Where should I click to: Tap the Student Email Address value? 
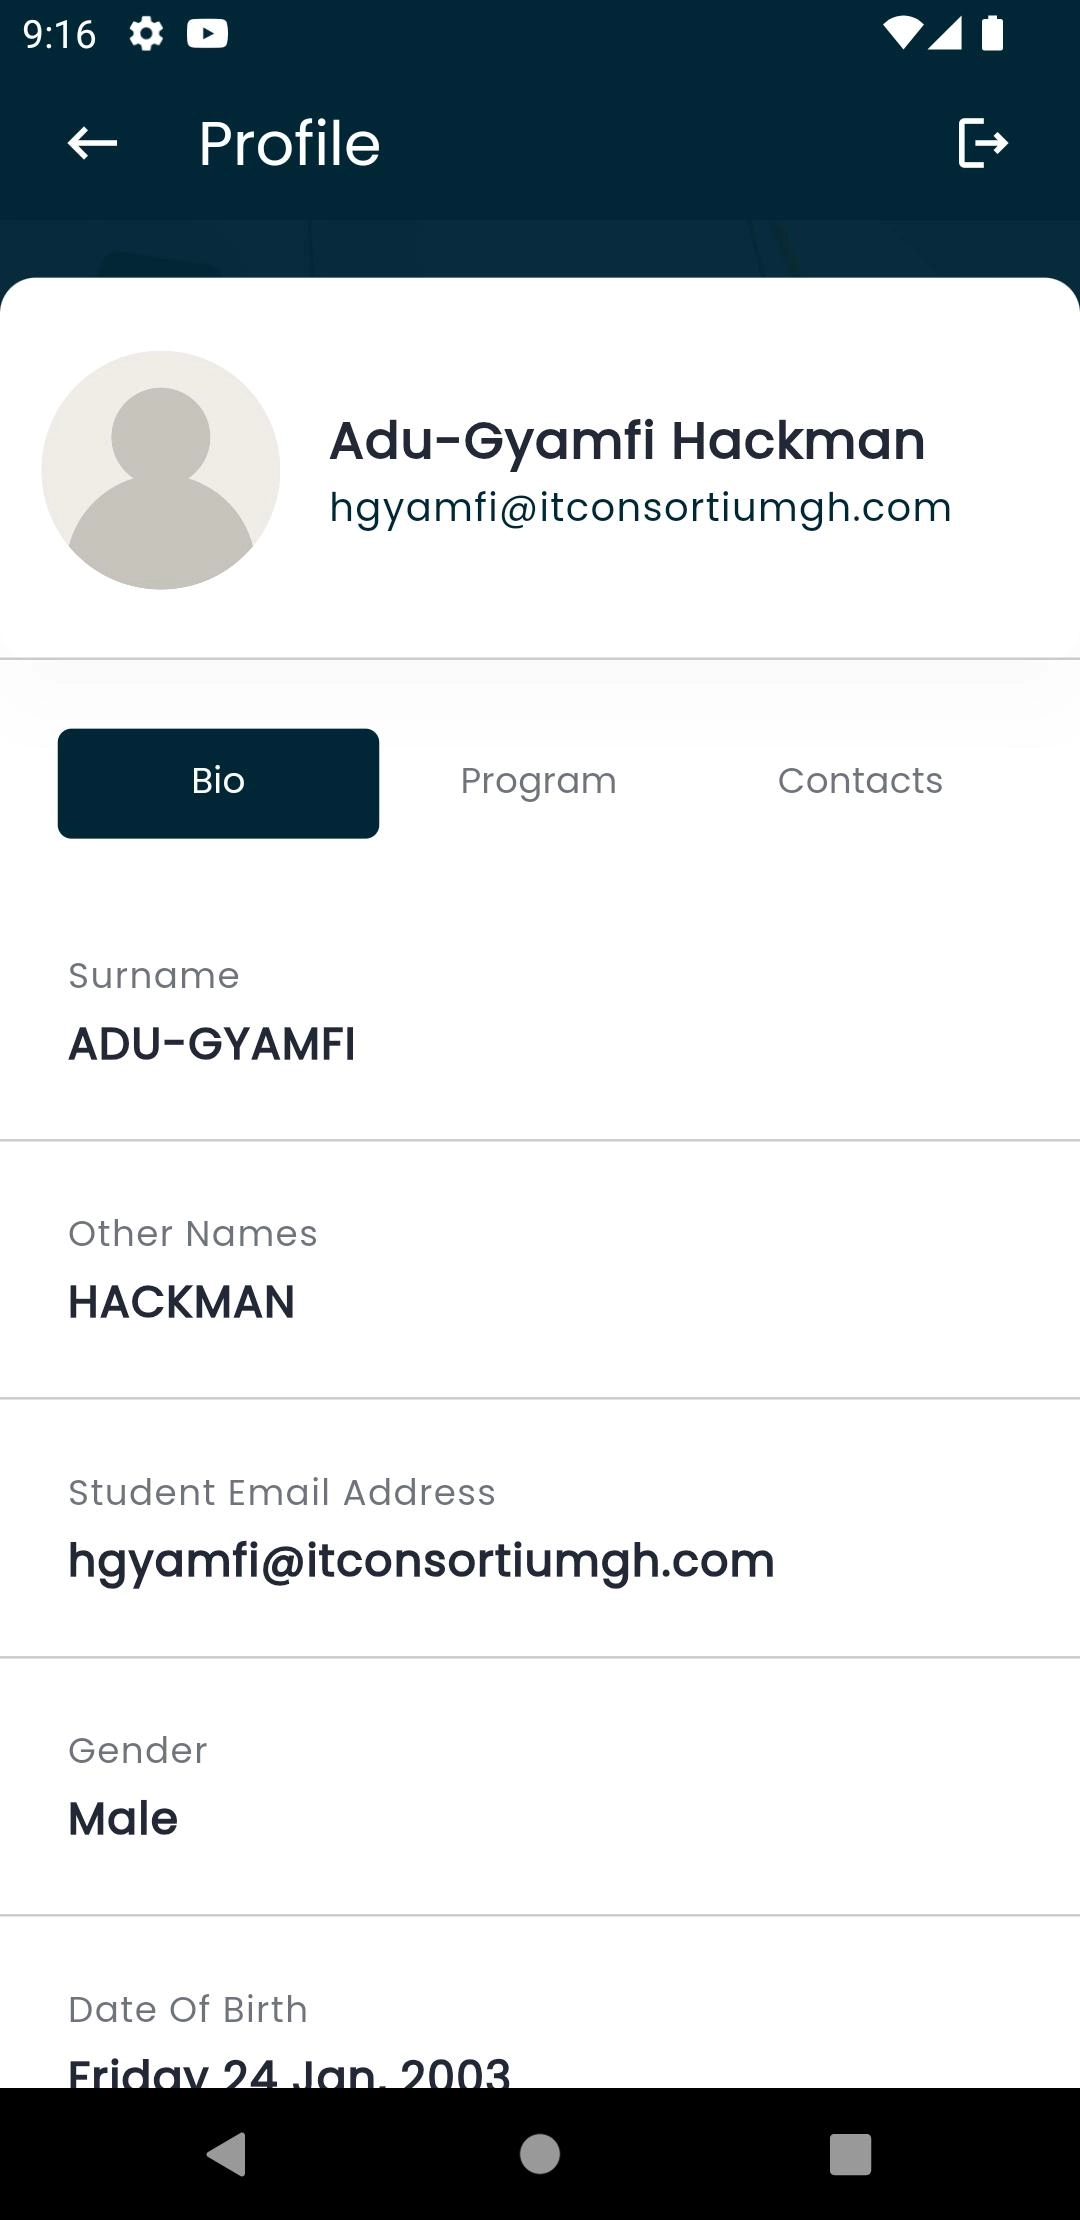point(421,1561)
